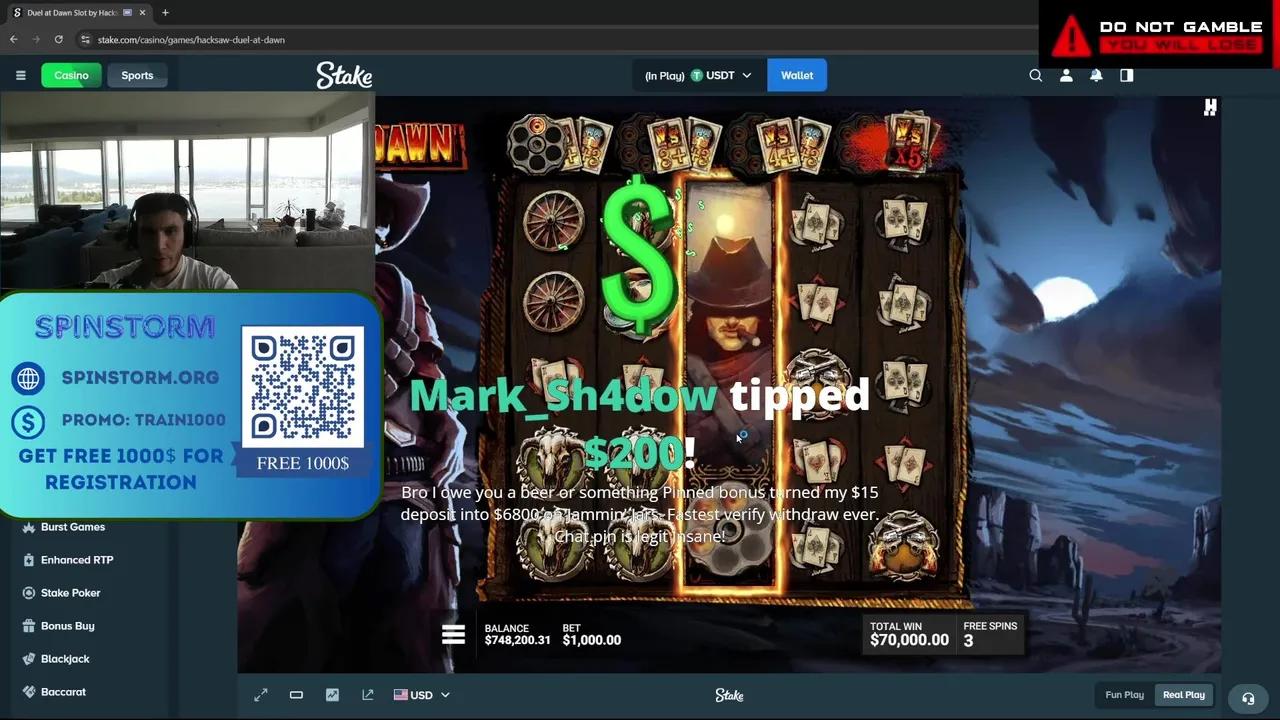The height and width of the screenshot is (720, 1280).
Task: Click the Stake logo in header
Action: [x=344, y=75]
